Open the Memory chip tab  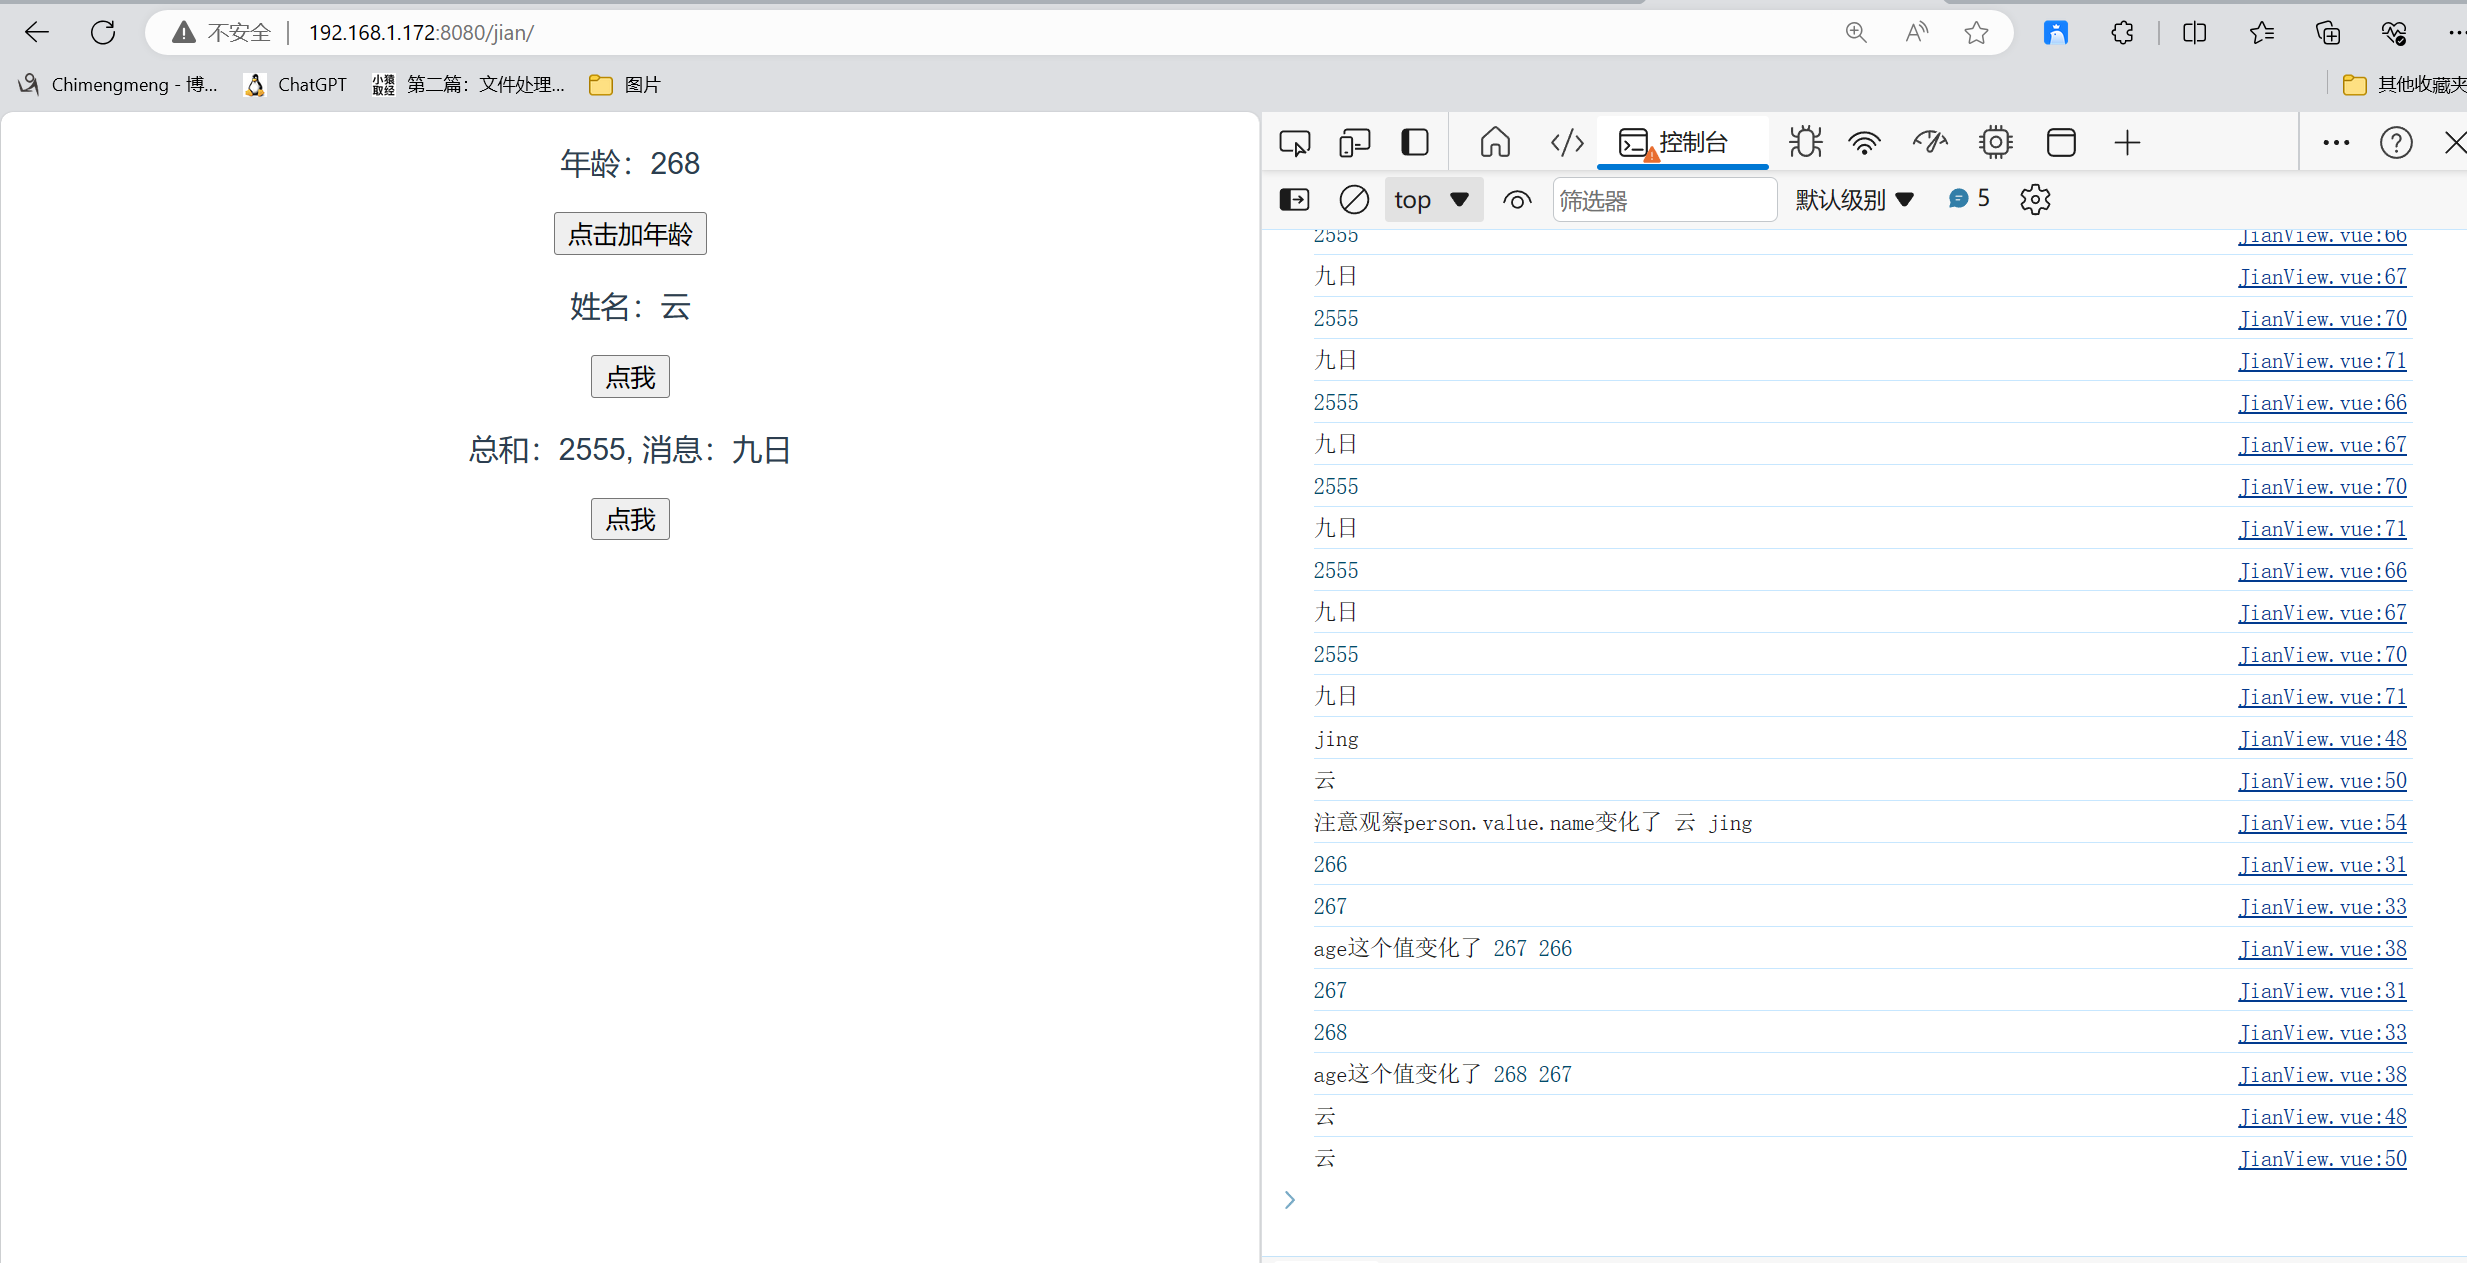point(1995,143)
